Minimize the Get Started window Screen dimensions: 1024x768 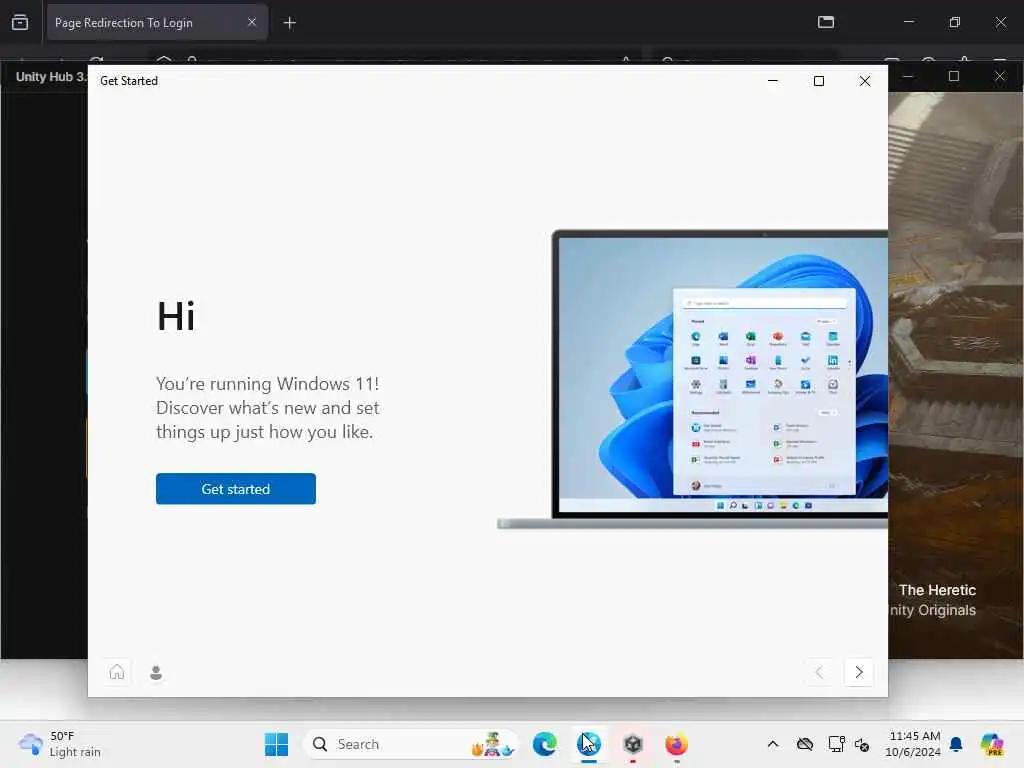pos(773,80)
